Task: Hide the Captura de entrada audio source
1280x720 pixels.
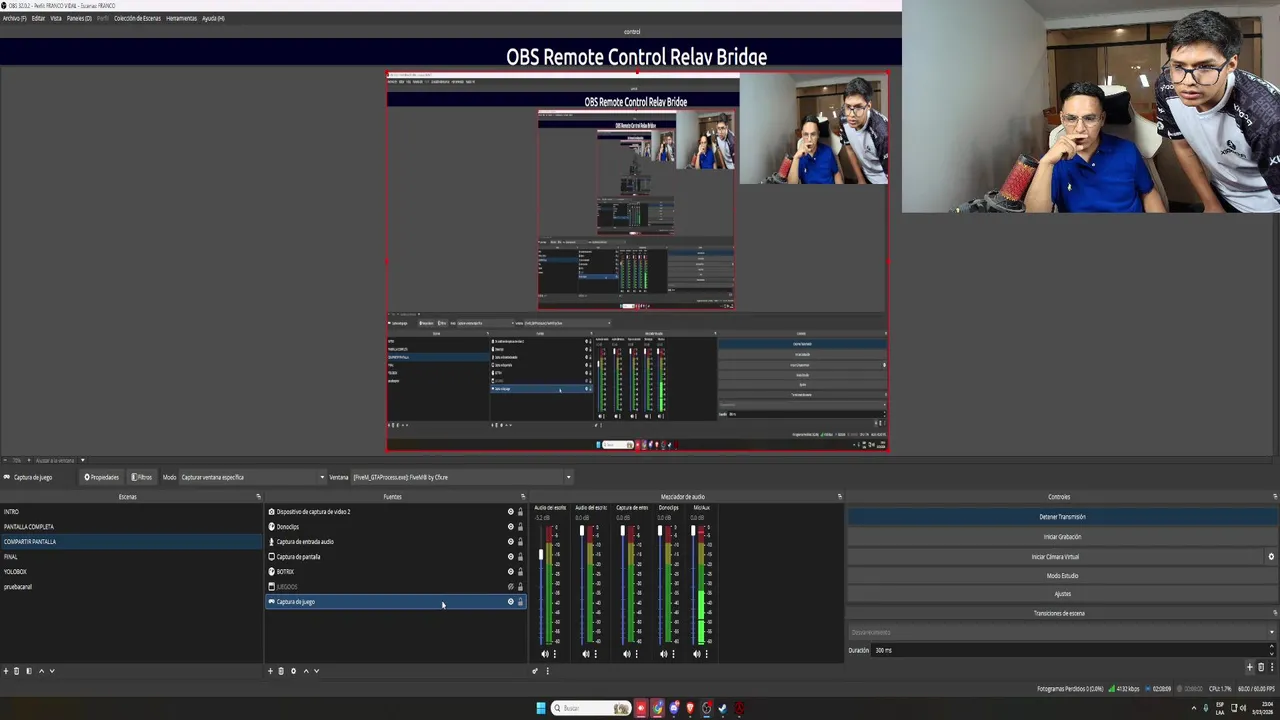Action: point(510,542)
